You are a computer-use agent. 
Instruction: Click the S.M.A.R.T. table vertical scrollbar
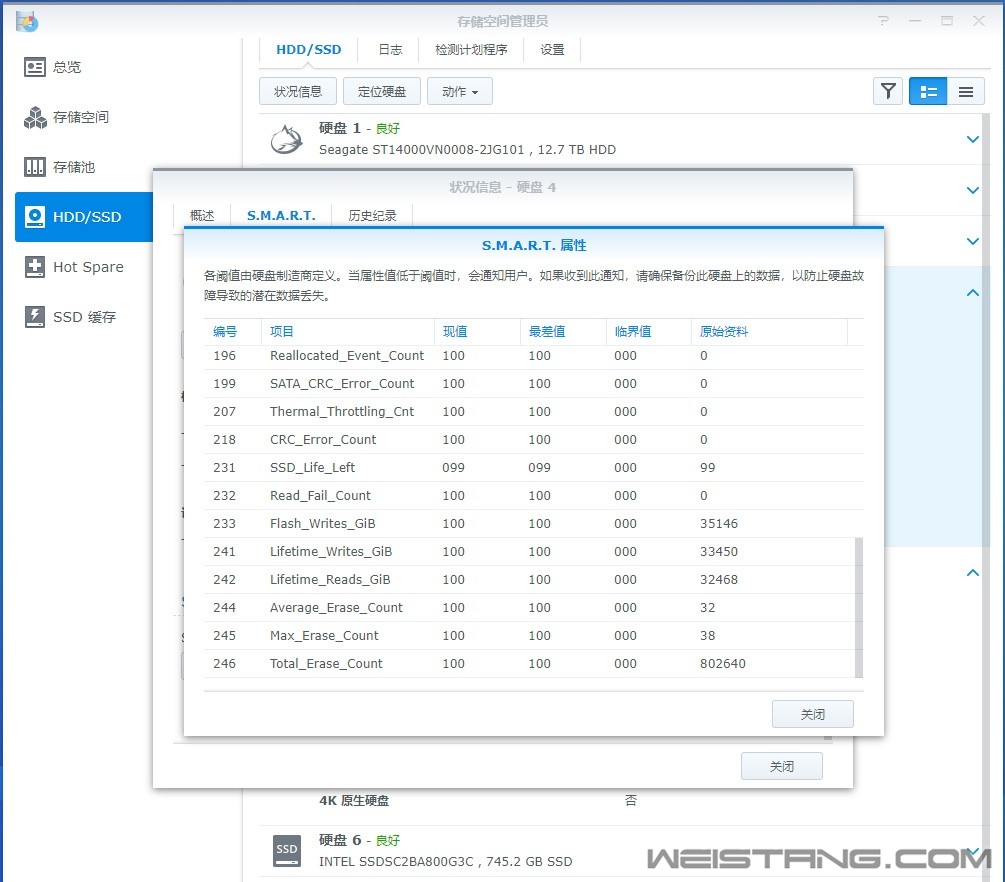[x=859, y=606]
